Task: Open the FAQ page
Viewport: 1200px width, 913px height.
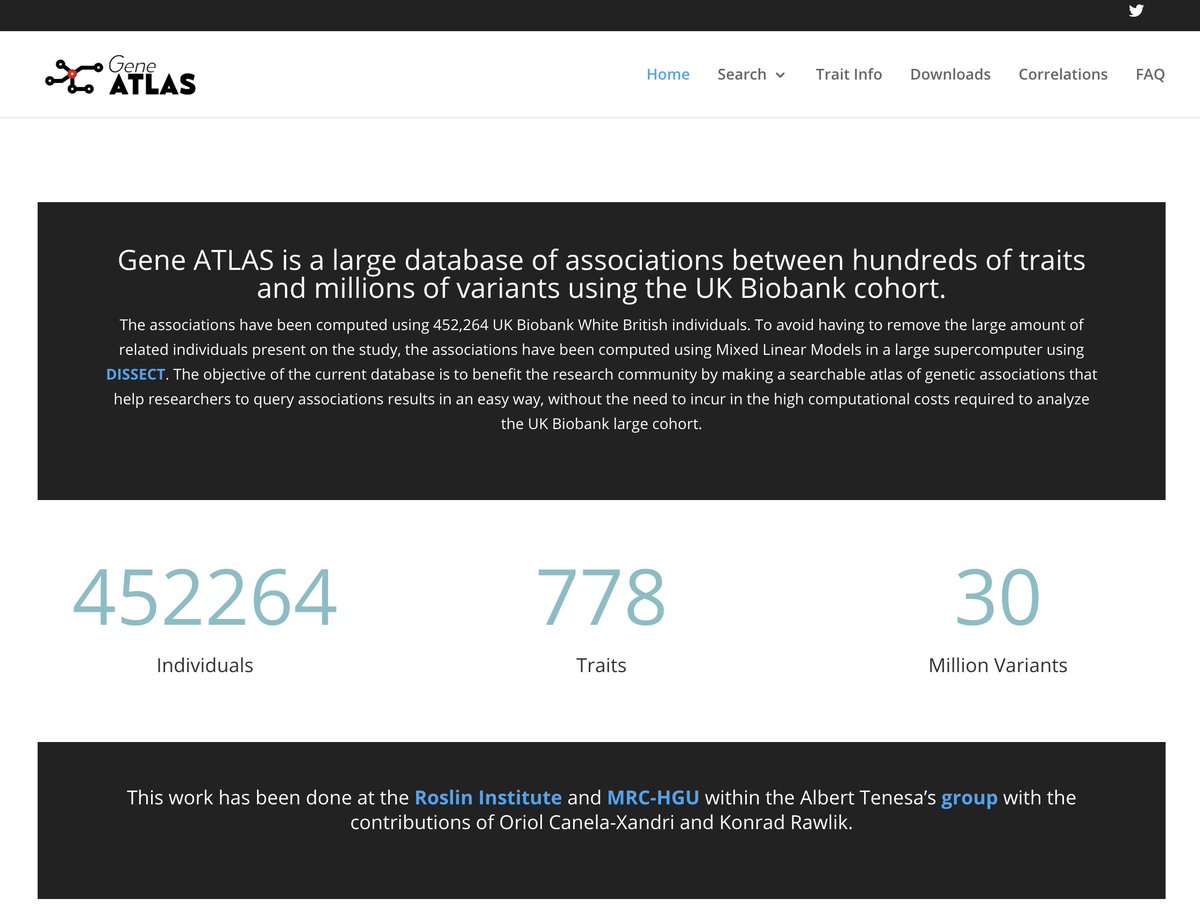Action: pos(1150,74)
